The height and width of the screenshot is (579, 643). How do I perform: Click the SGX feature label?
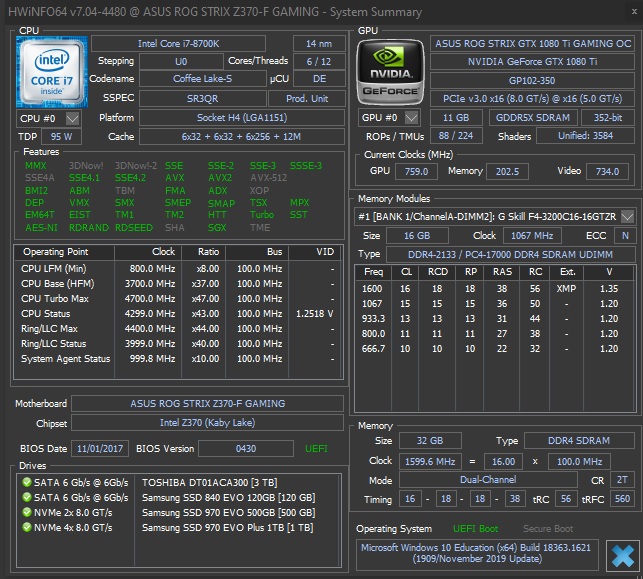[217, 228]
